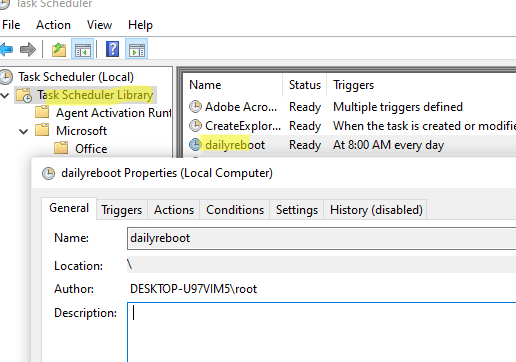Select Task Scheduler Library in the tree
This screenshot has width=516, height=362.
pos(95,95)
